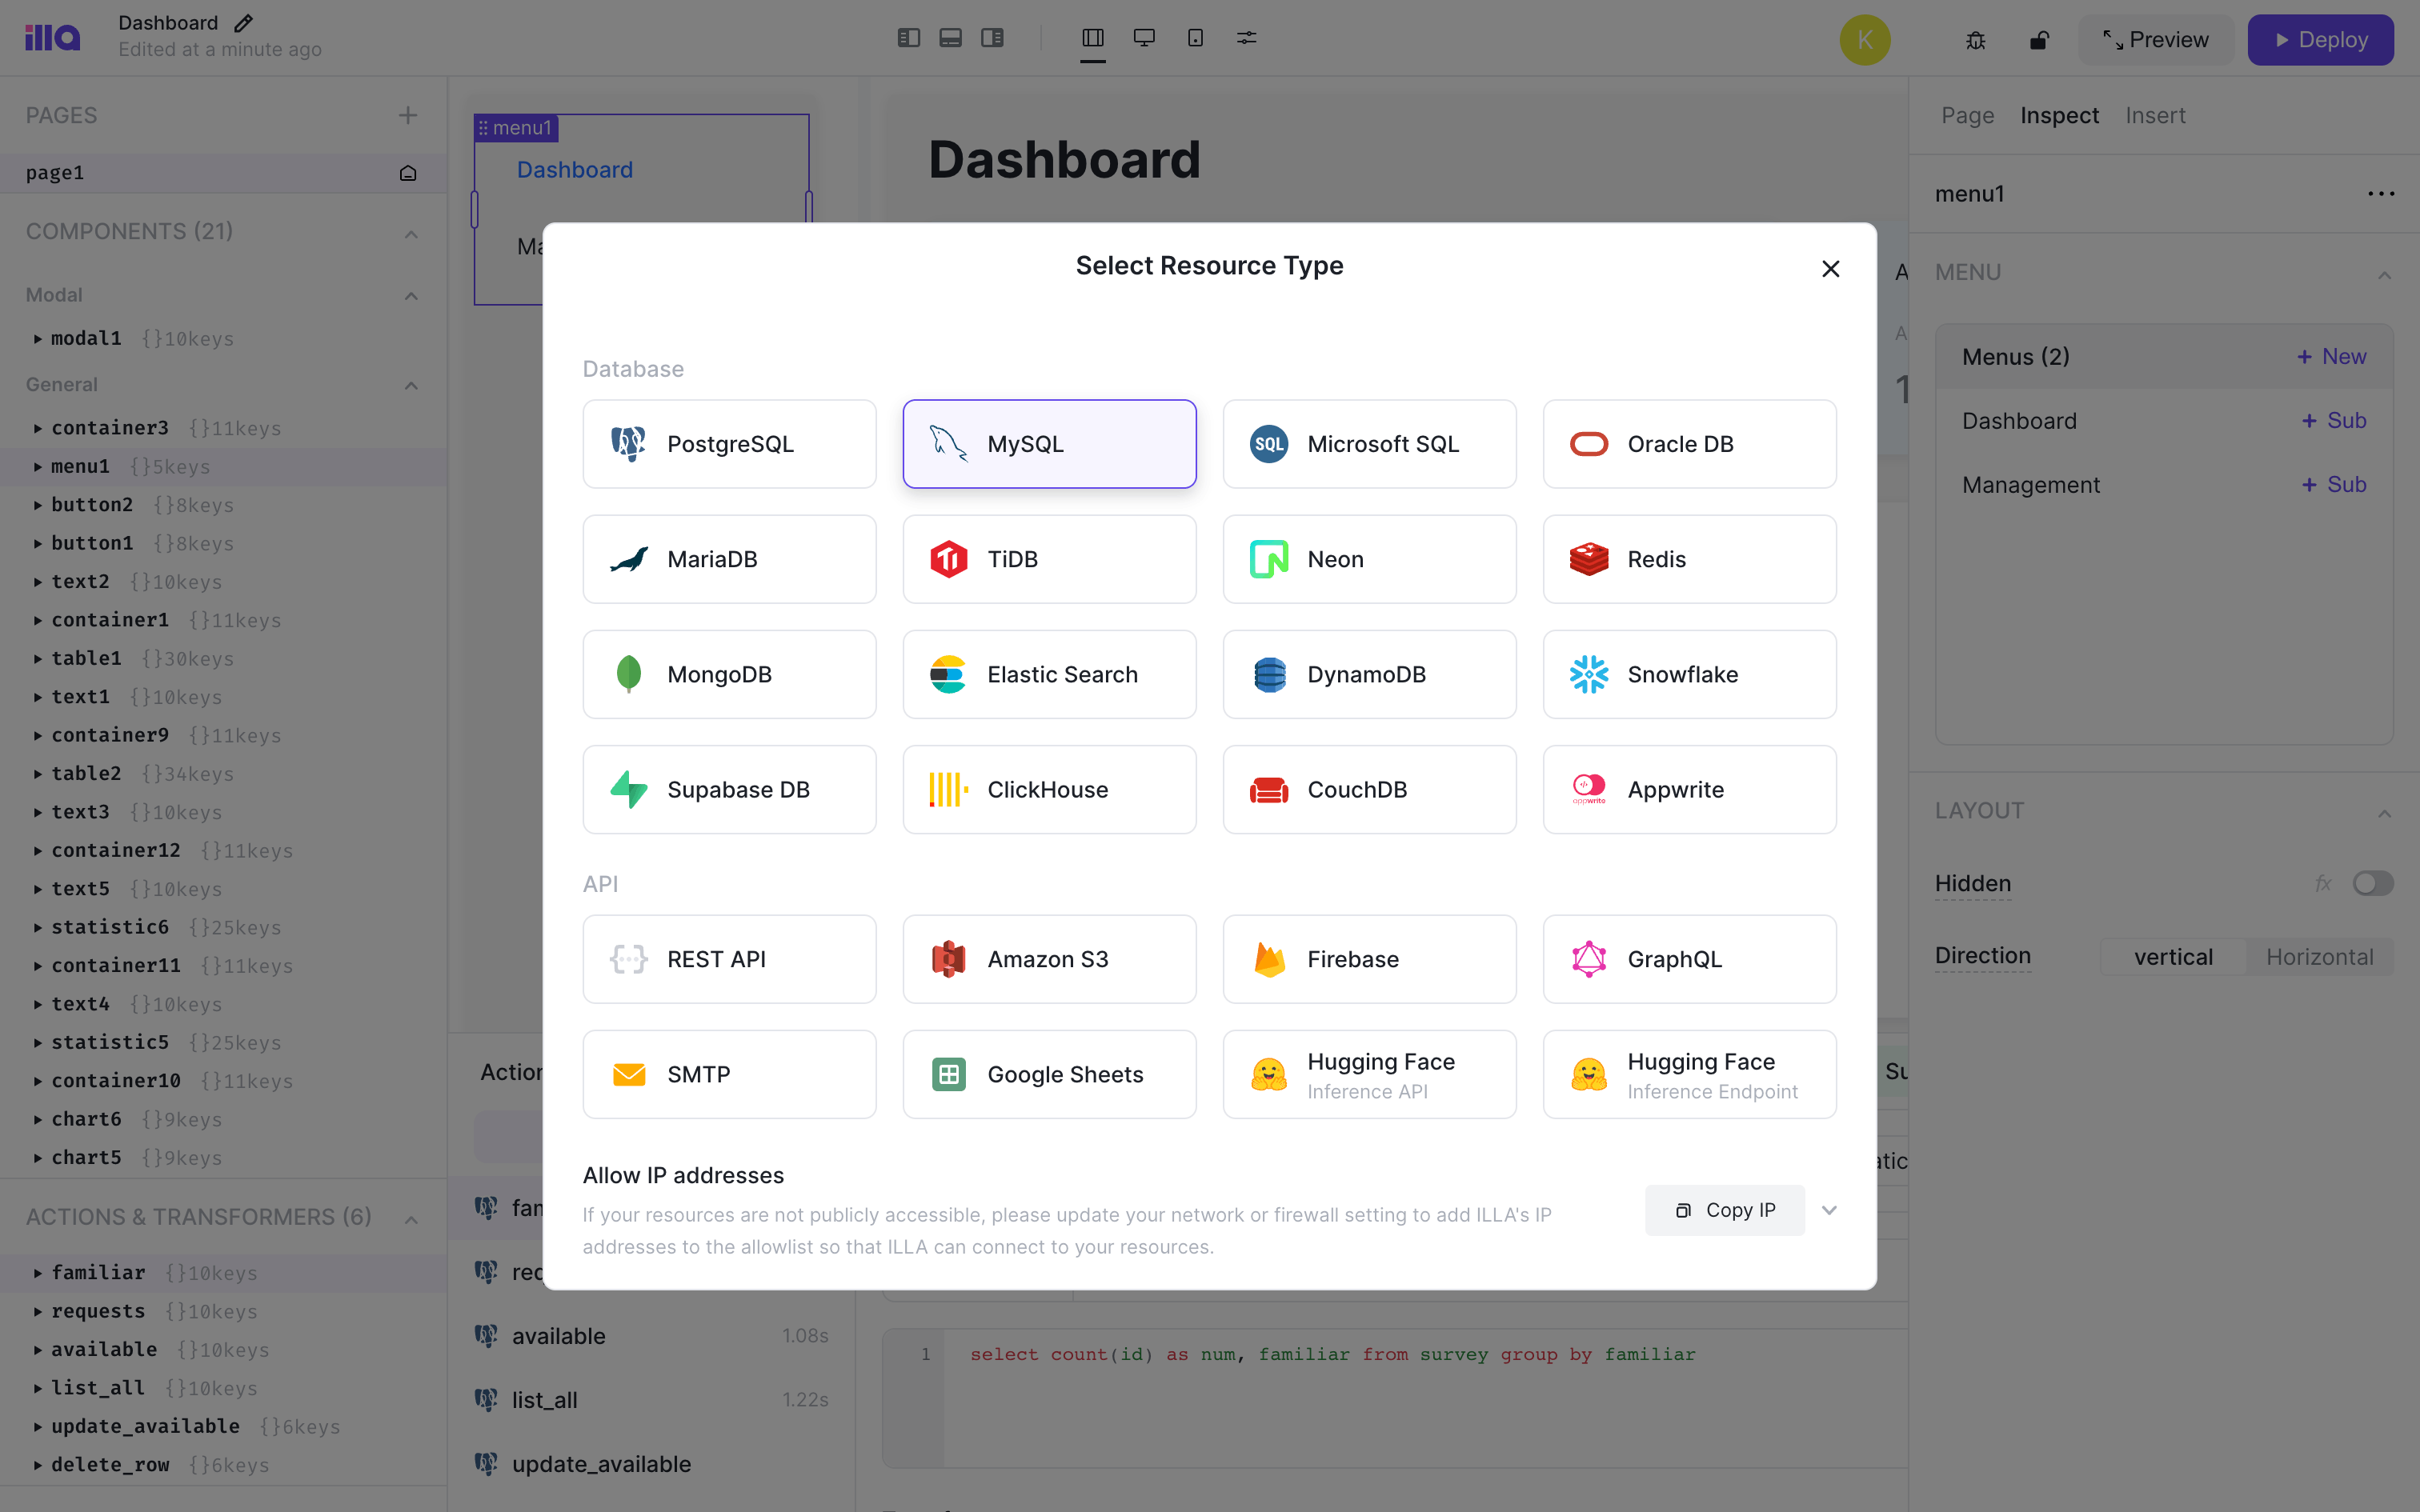Select Supabase DB resource
The image size is (2420, 1512).
click(x=729, y=789)
